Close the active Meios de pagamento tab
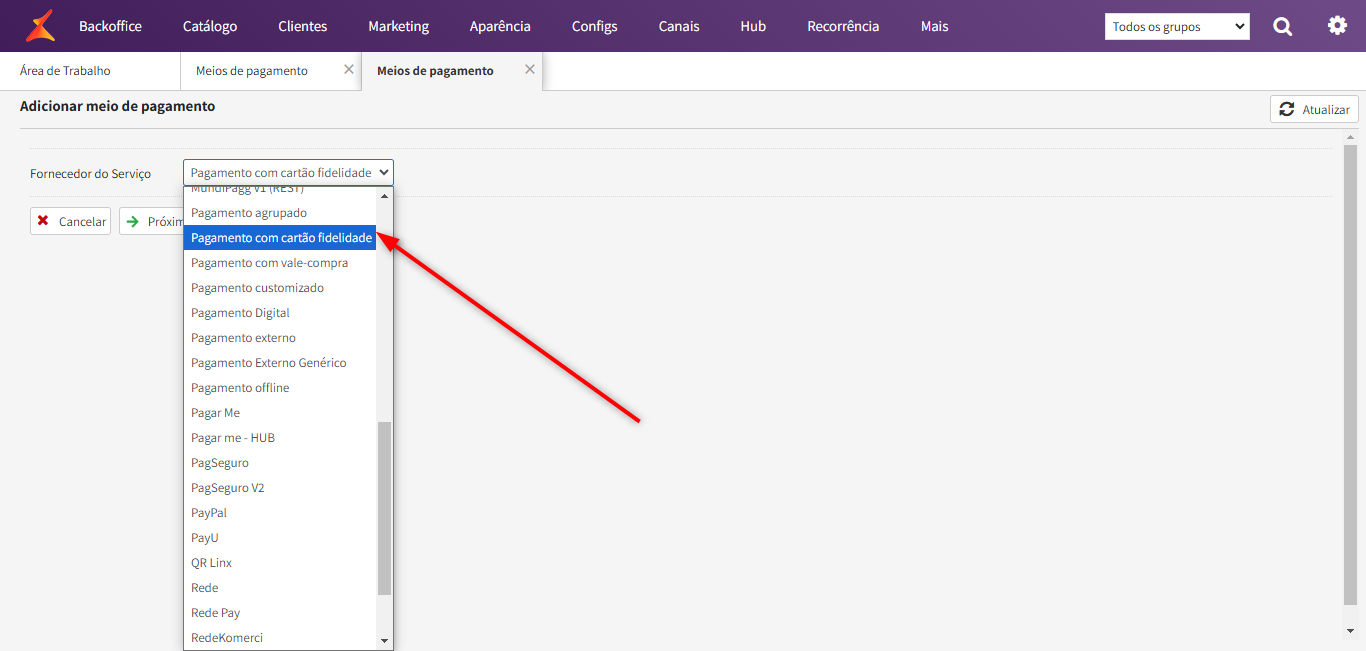Screen dimensions: 1366x651 pos(530,69)
